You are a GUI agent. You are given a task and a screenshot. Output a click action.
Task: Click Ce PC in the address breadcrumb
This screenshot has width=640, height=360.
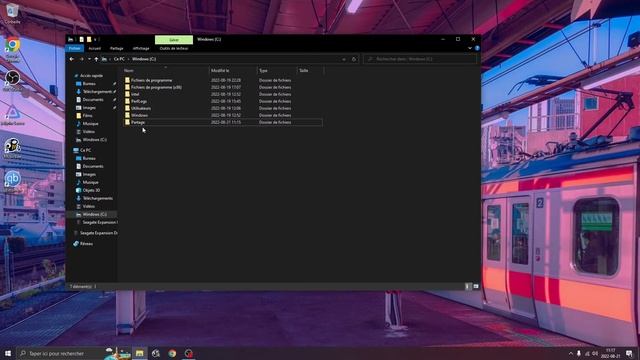[119, 59]
